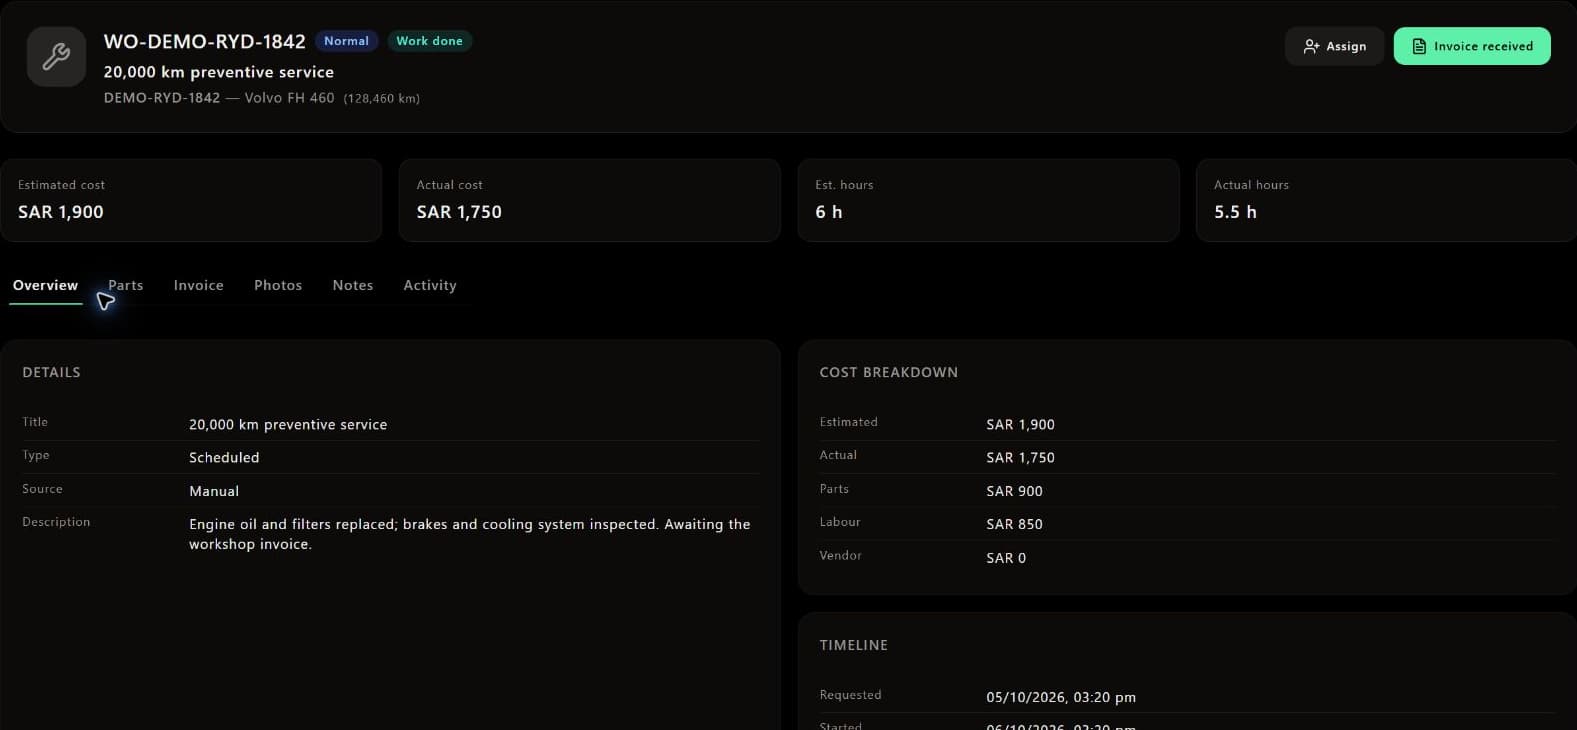Open the Overview tab
The width and height of the screenshot is (1577, 730).
pyautogui.click(x=45, y=285)
